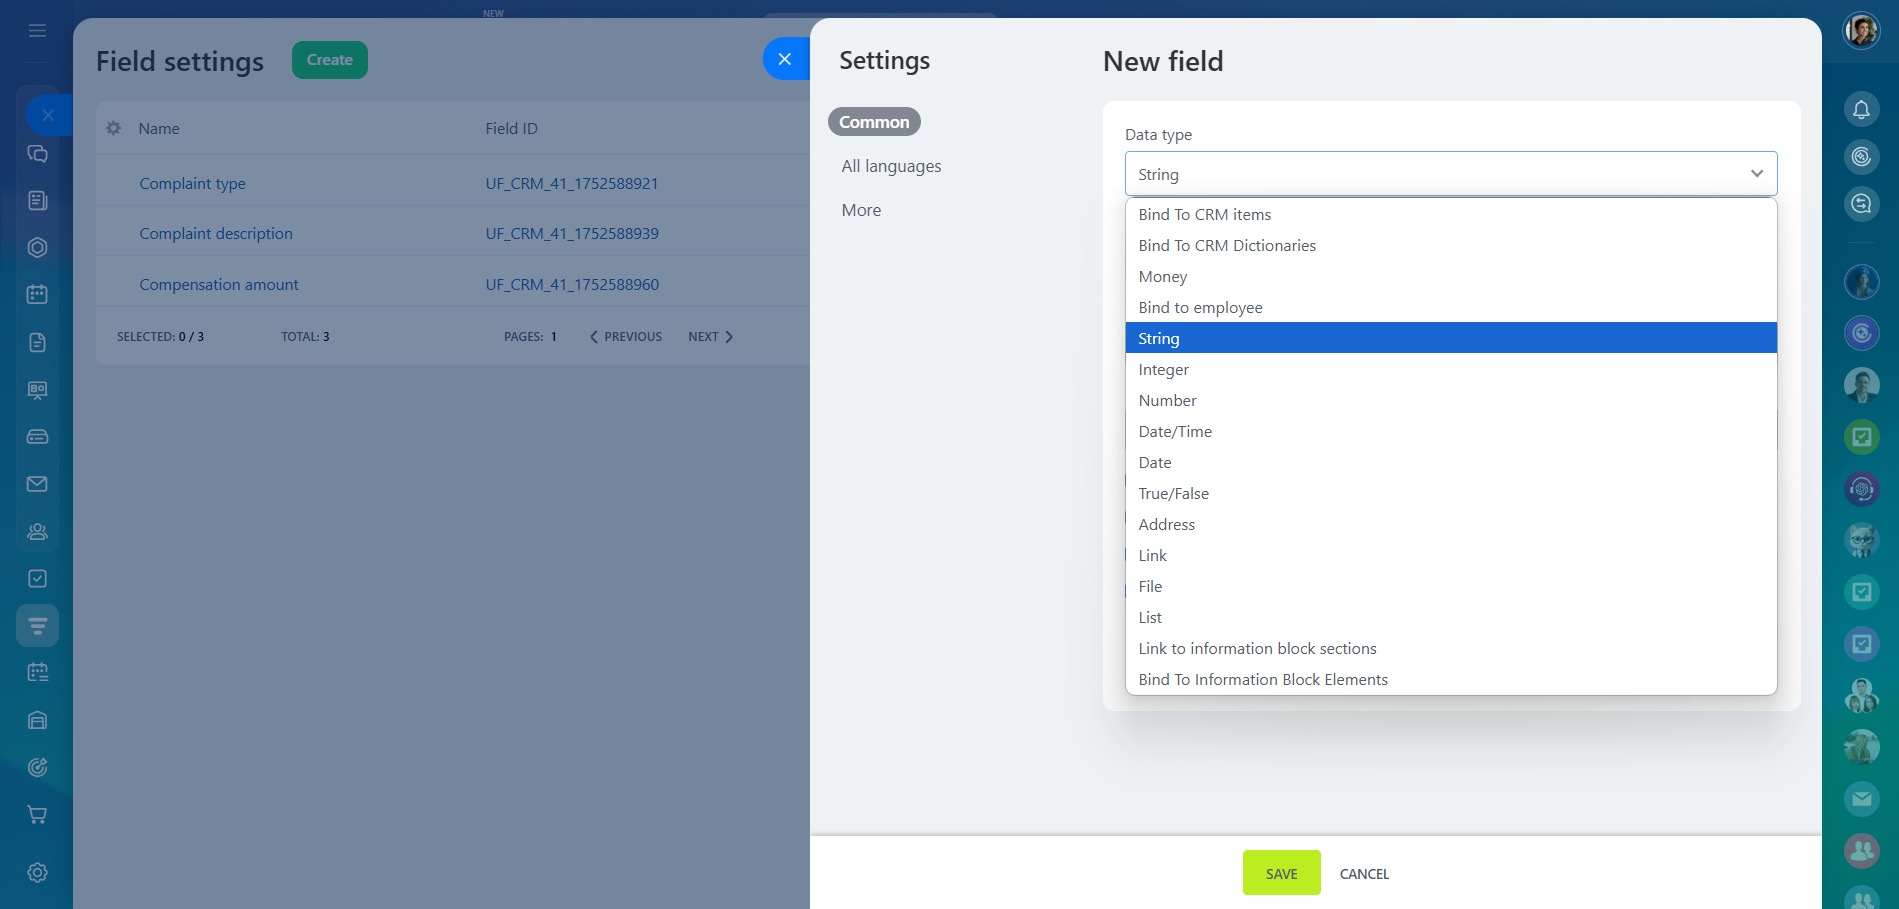Click the user profile avatar at top right

tap(1861, 31)
